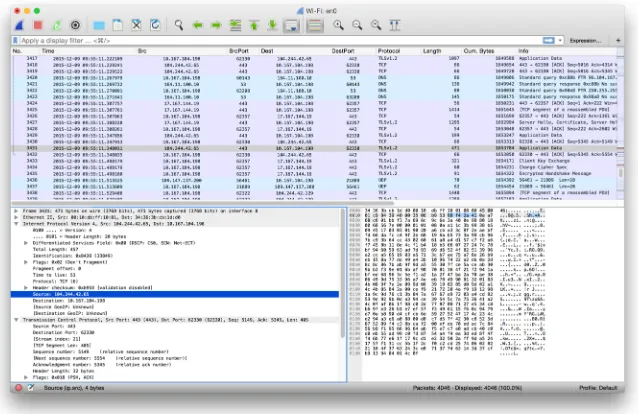
Task: Open the capture options gear icon
Action: tap(75, 25)
